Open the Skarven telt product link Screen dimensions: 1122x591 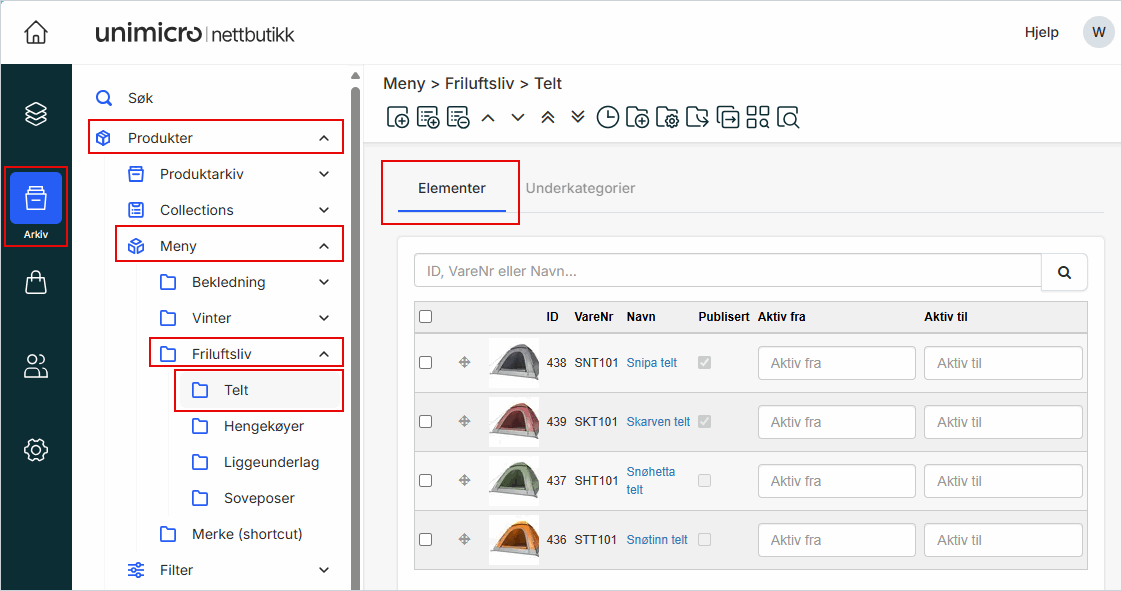(658, 422)
